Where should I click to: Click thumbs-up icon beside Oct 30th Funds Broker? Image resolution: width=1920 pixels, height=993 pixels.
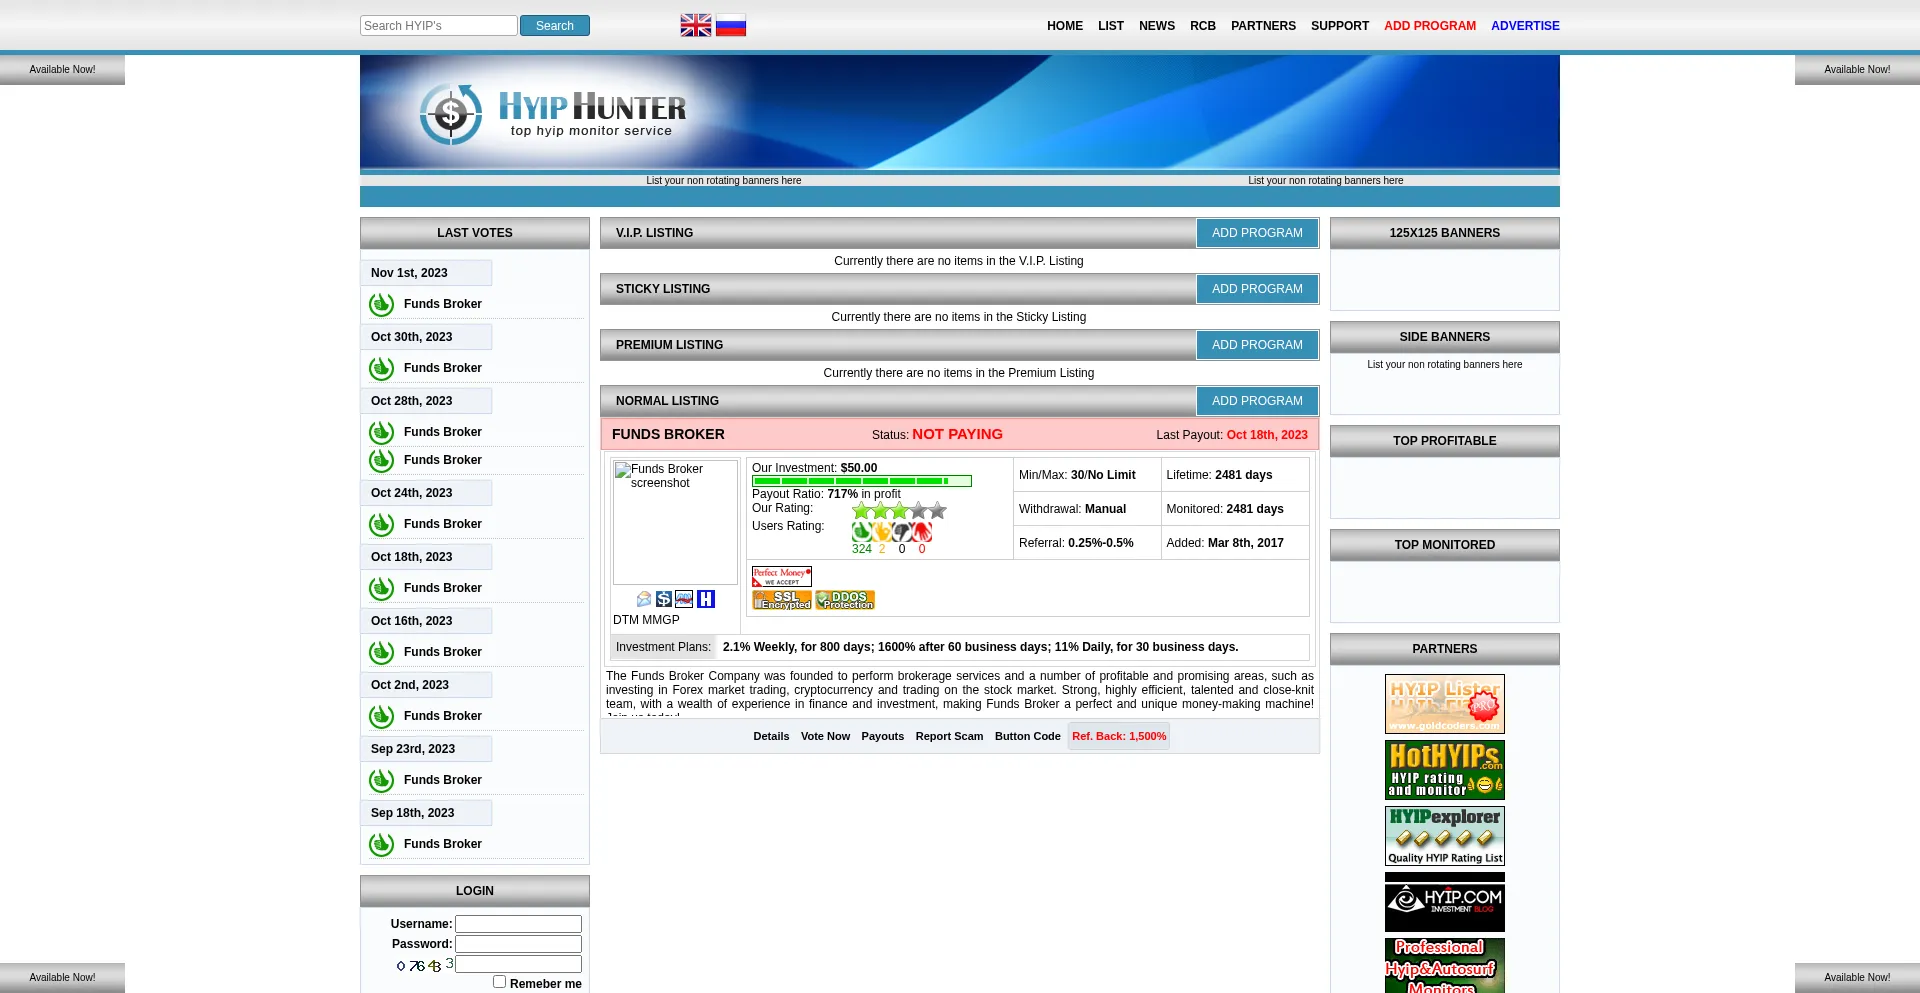pos(381,368)
